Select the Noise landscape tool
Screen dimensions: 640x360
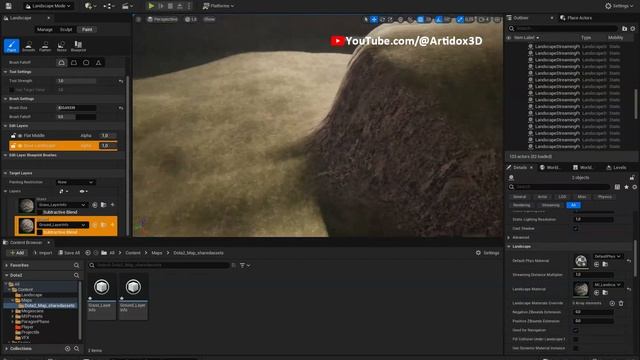click(61, 46)
